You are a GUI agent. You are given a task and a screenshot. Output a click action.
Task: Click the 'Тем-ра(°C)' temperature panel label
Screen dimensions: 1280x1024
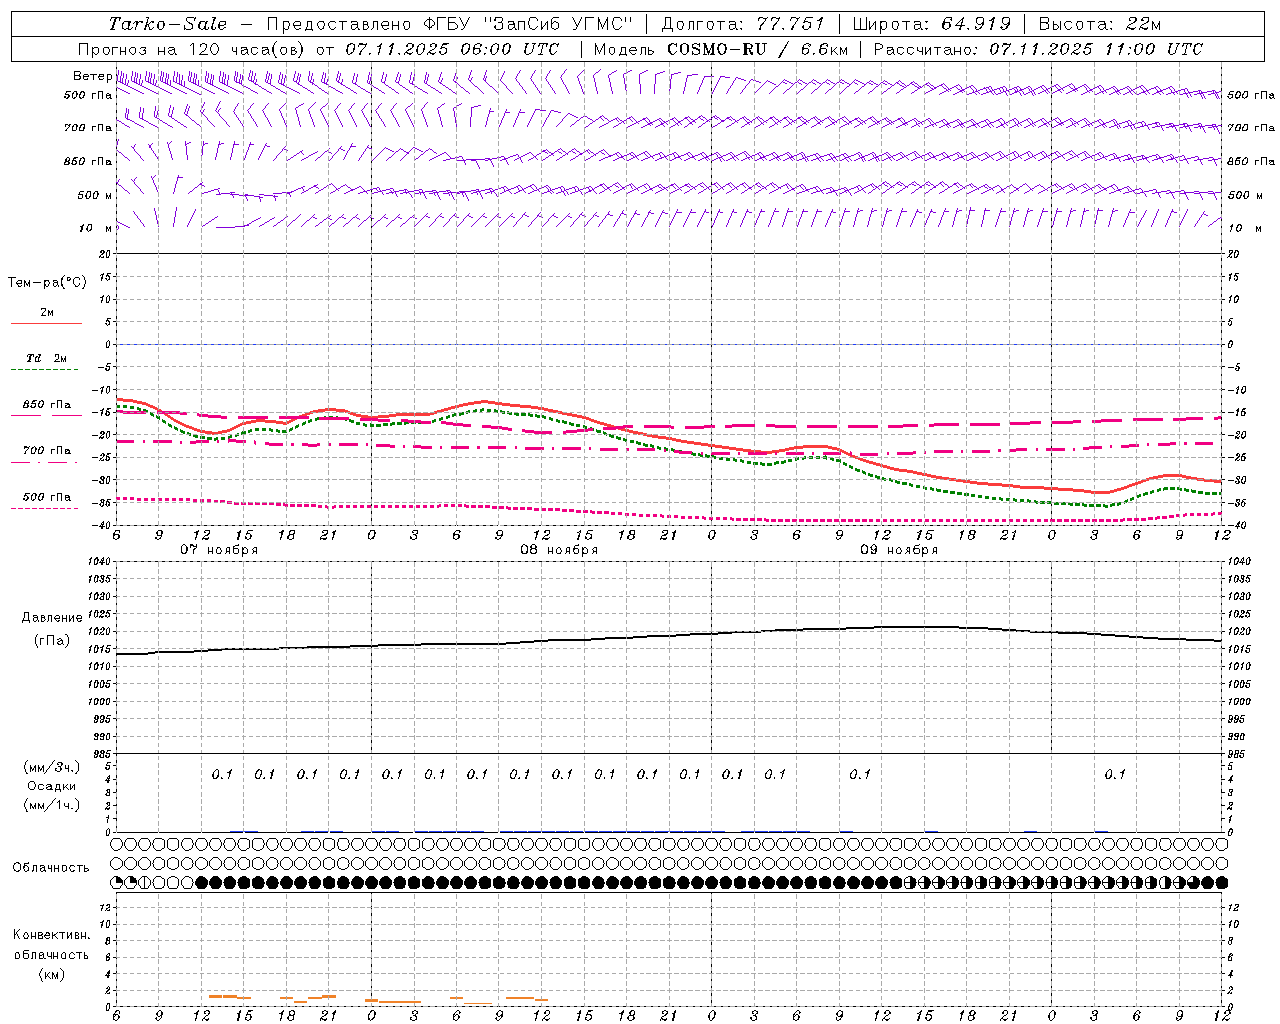pos(47,283)
